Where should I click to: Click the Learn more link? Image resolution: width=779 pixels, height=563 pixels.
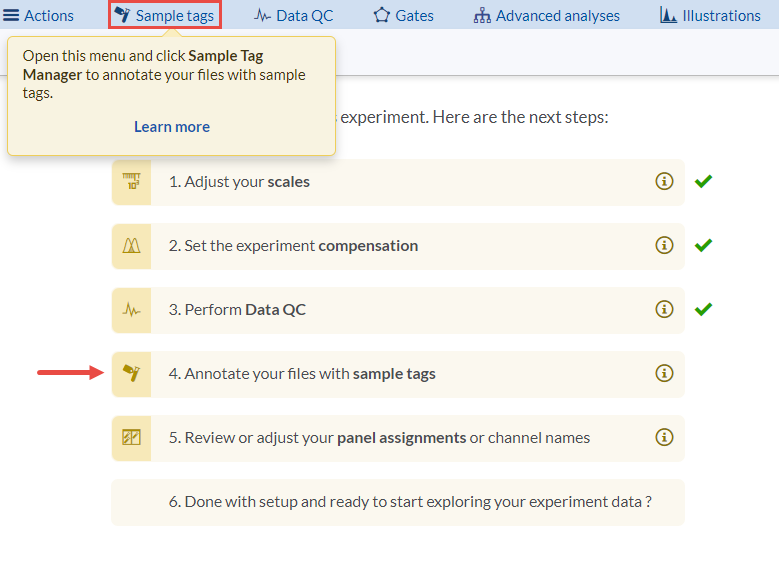(172, 127)
